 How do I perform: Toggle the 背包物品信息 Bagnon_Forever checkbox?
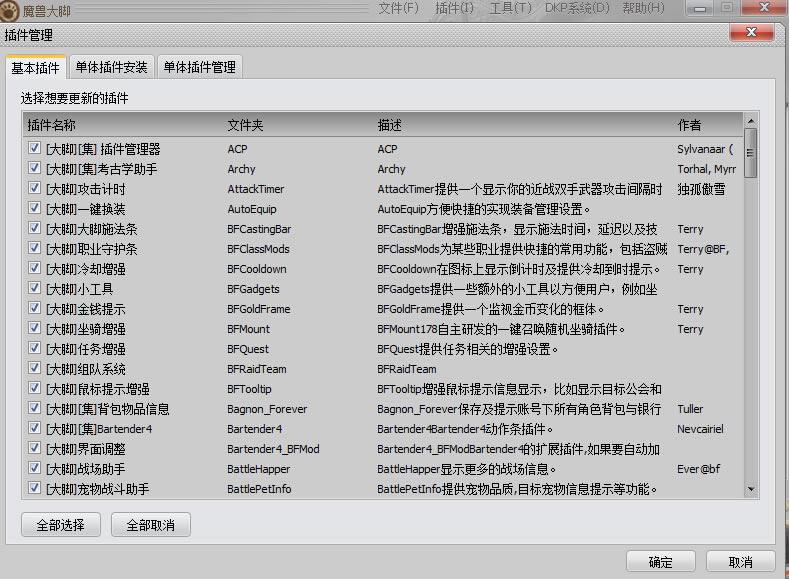pyautogui.click(x=34, y=408)
